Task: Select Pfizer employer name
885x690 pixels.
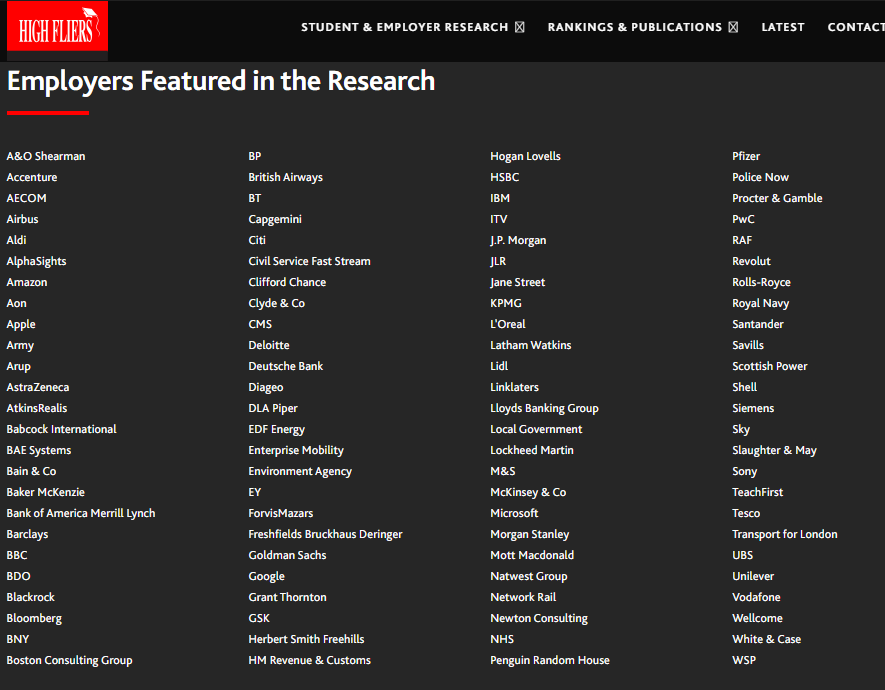Action: point(746,156)
